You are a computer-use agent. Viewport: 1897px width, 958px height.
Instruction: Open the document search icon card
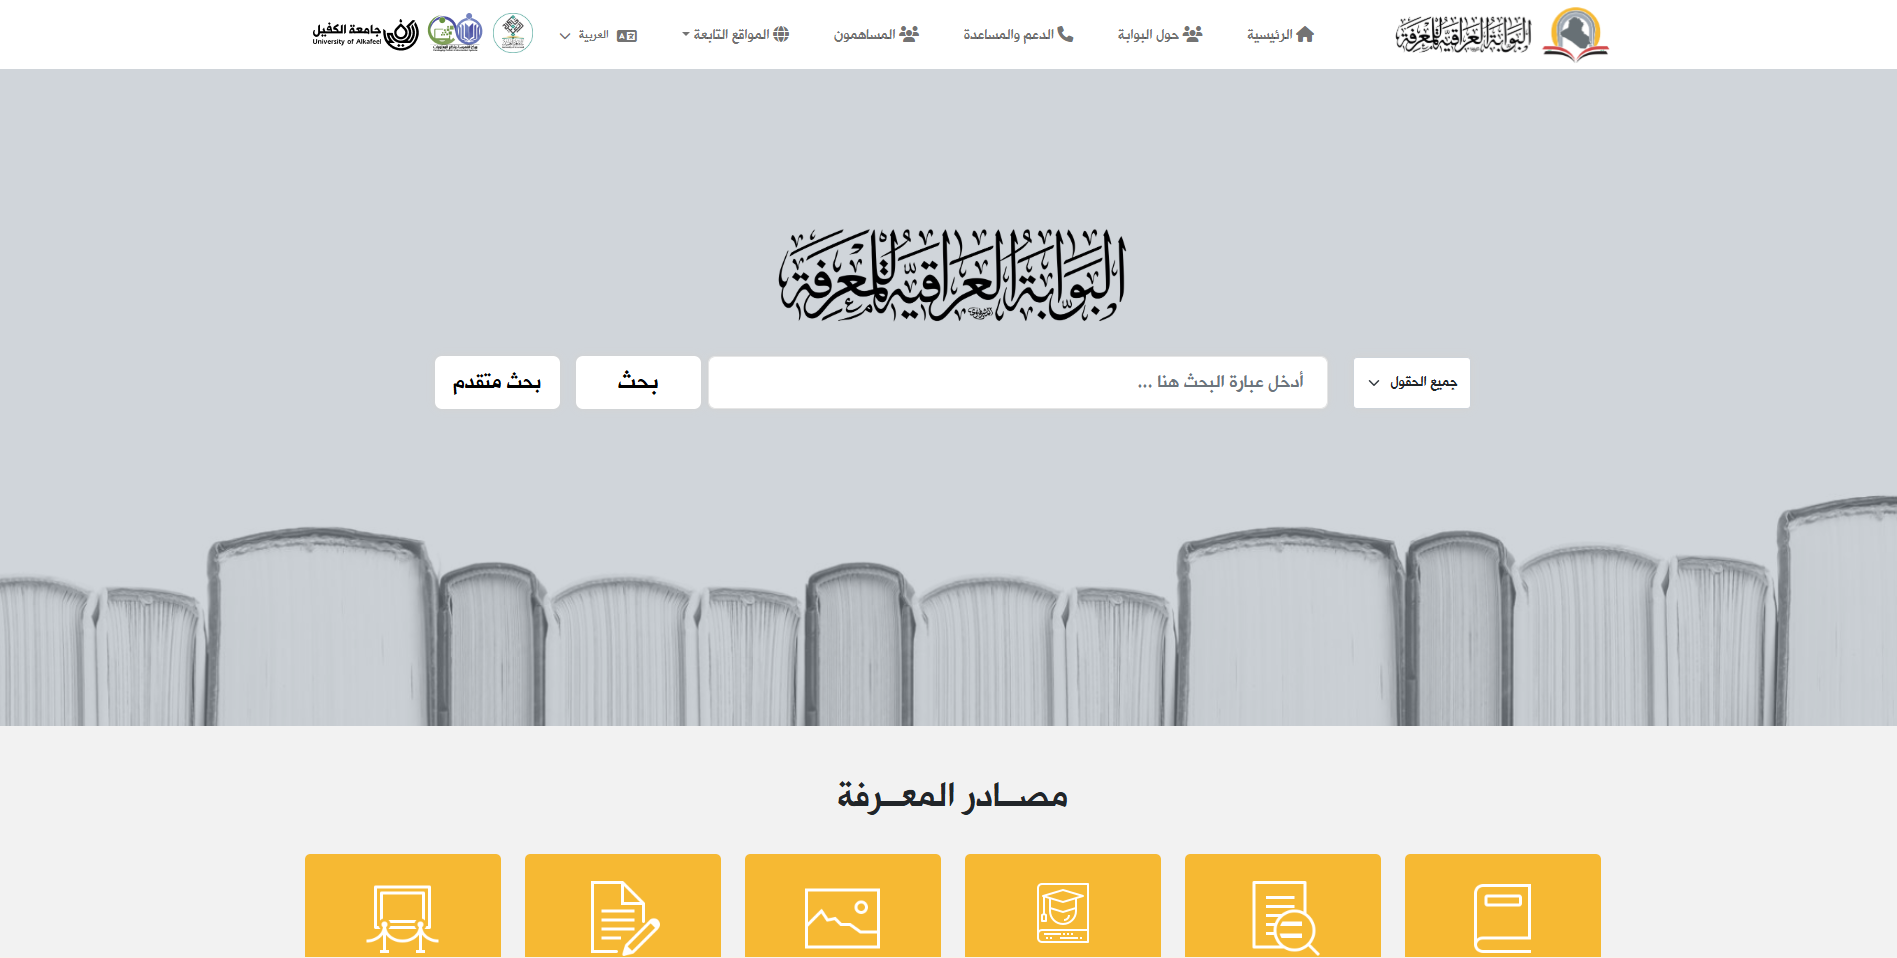(x=1282, y=906)
